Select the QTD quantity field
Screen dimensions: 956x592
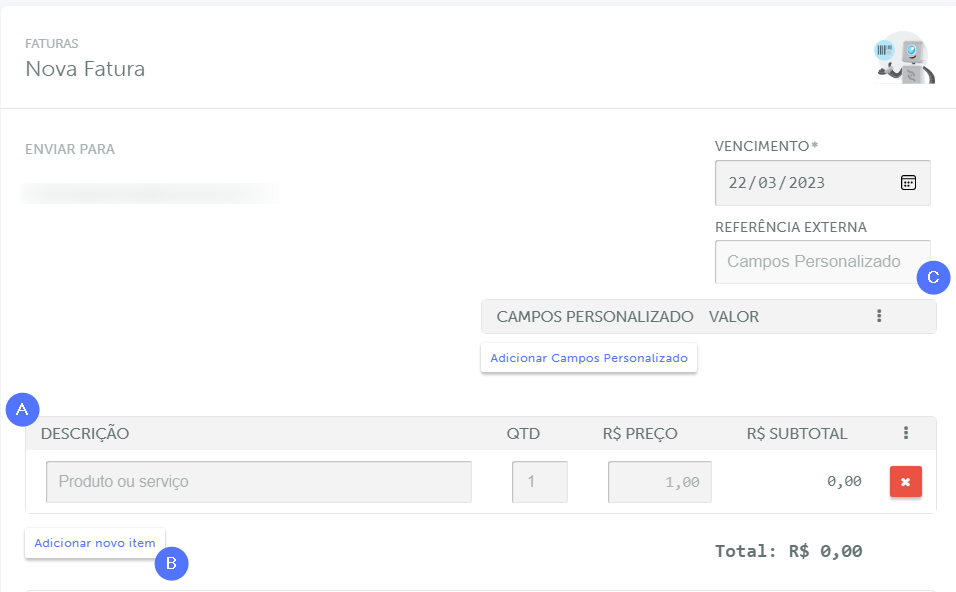539,482
